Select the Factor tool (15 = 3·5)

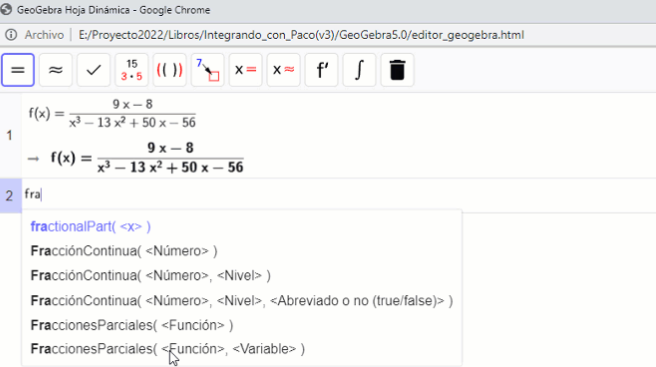[131, 70]
